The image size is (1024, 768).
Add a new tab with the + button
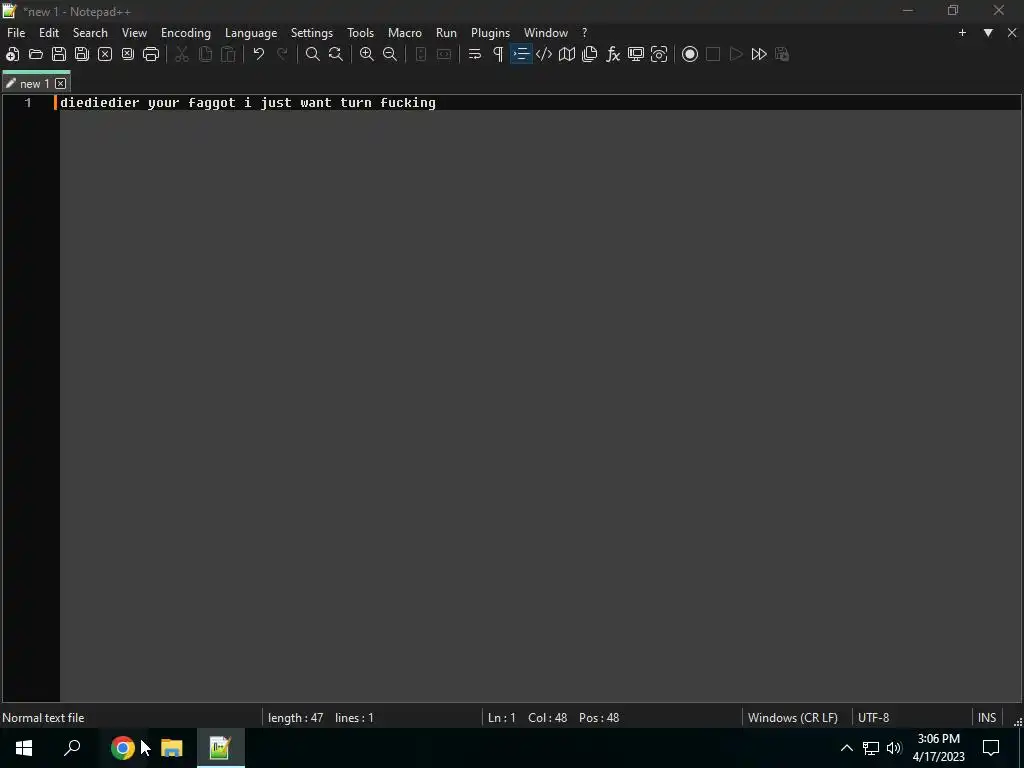(962, 33)
